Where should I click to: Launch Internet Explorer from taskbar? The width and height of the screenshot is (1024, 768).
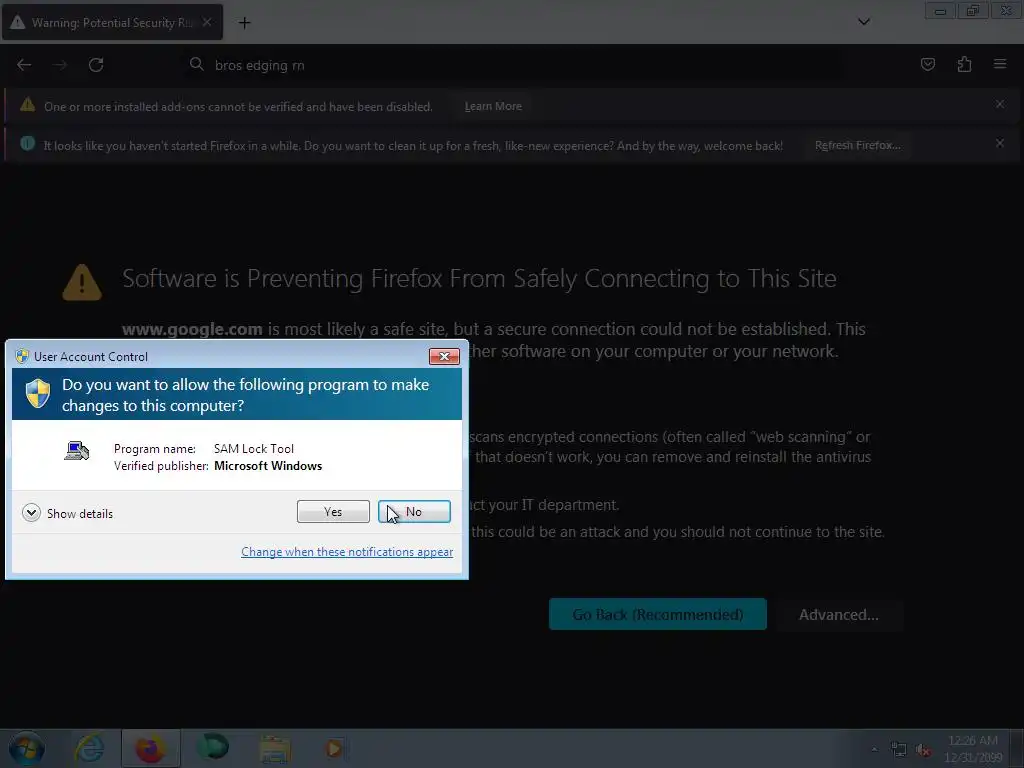click(x=89, y=749)
